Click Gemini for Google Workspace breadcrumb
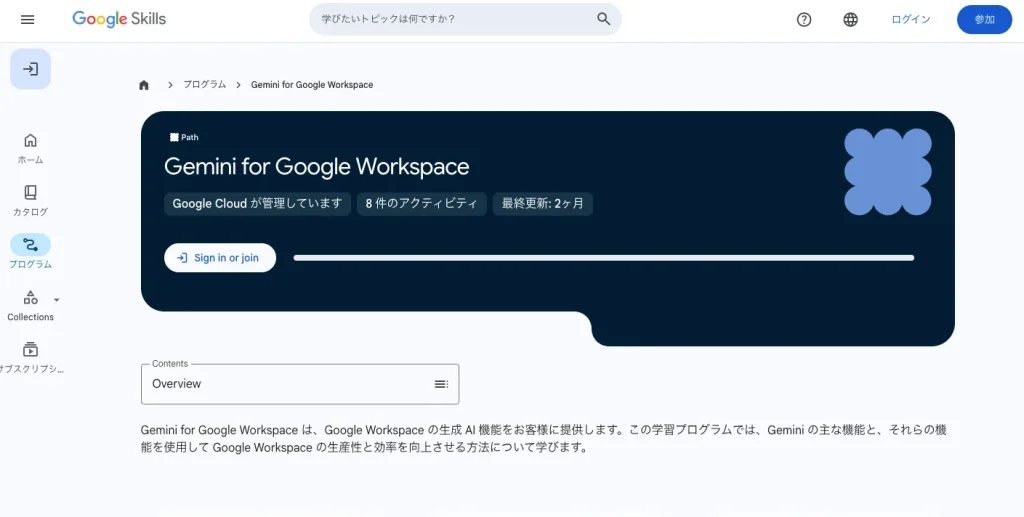 (312, 85)
